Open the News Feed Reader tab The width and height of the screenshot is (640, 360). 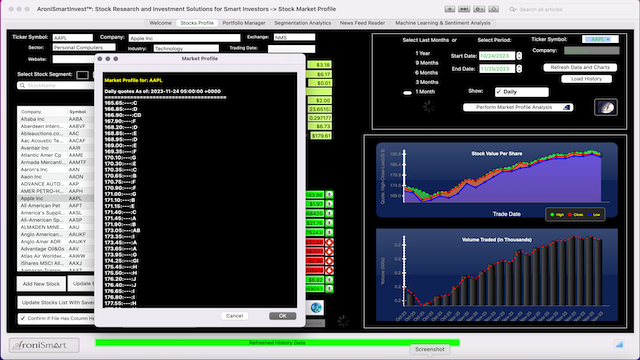(x=362, y=23)
